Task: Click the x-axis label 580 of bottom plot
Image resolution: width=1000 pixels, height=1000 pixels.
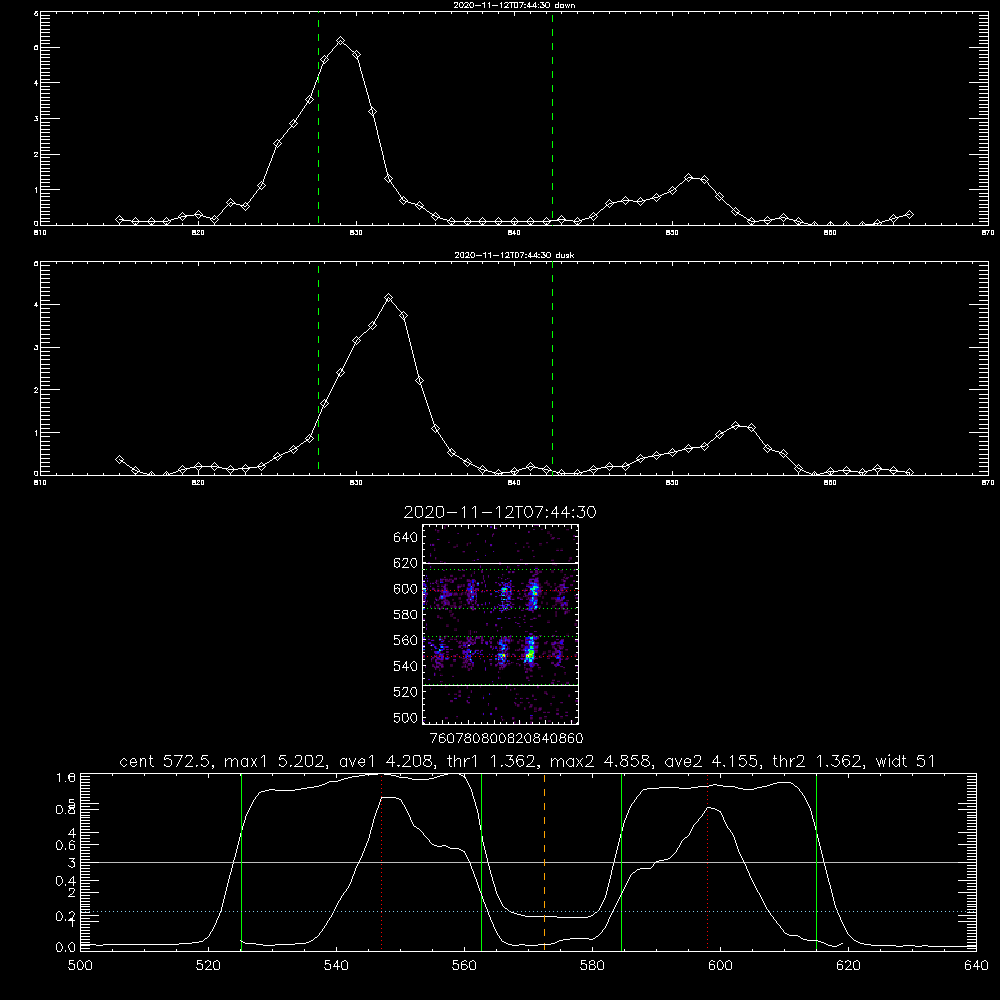Action: tap(592, 966)
